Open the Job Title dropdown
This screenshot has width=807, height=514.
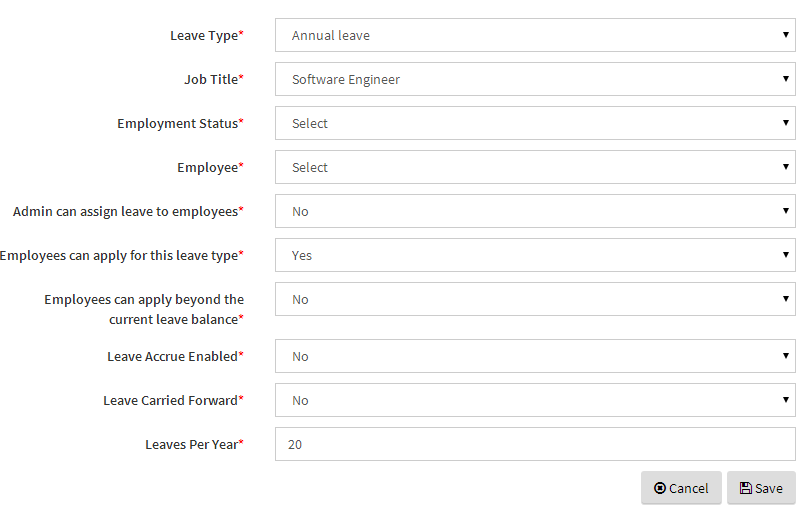pos(535,79)
